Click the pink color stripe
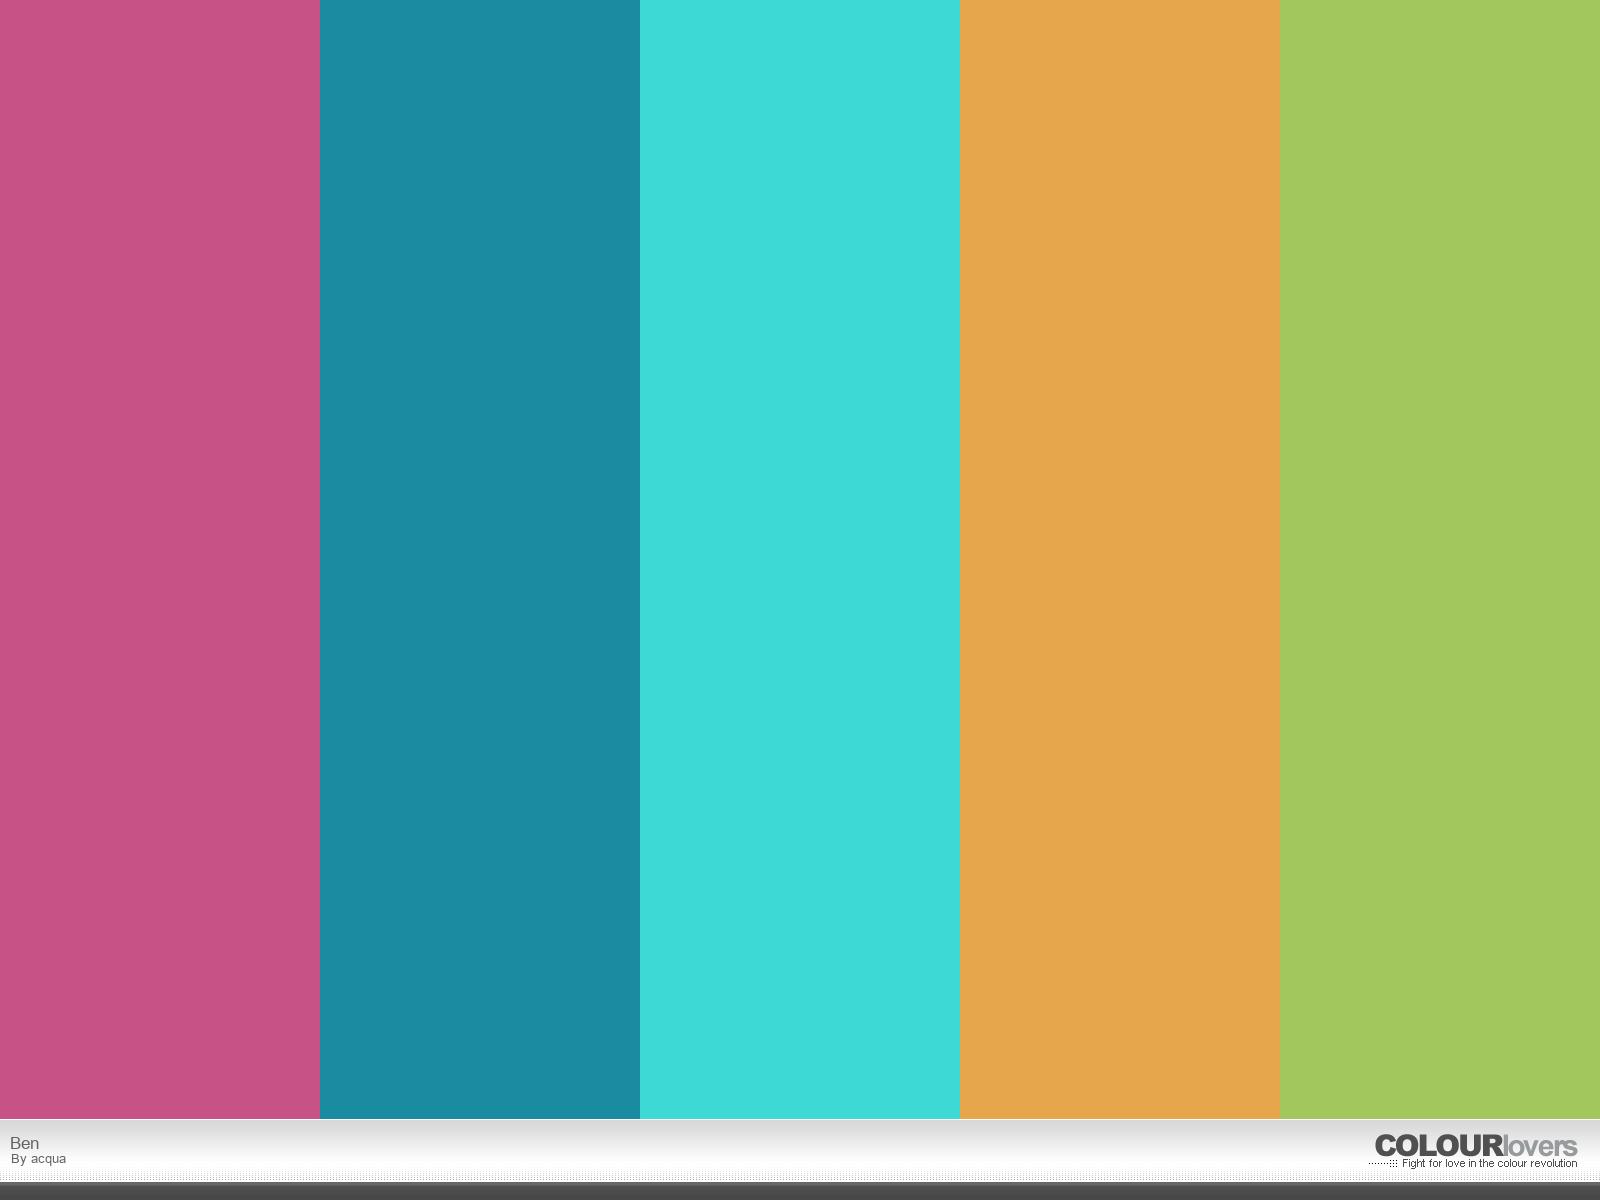The width and height of the screenshot is (1600, 1200). click(x=160, y=559)
